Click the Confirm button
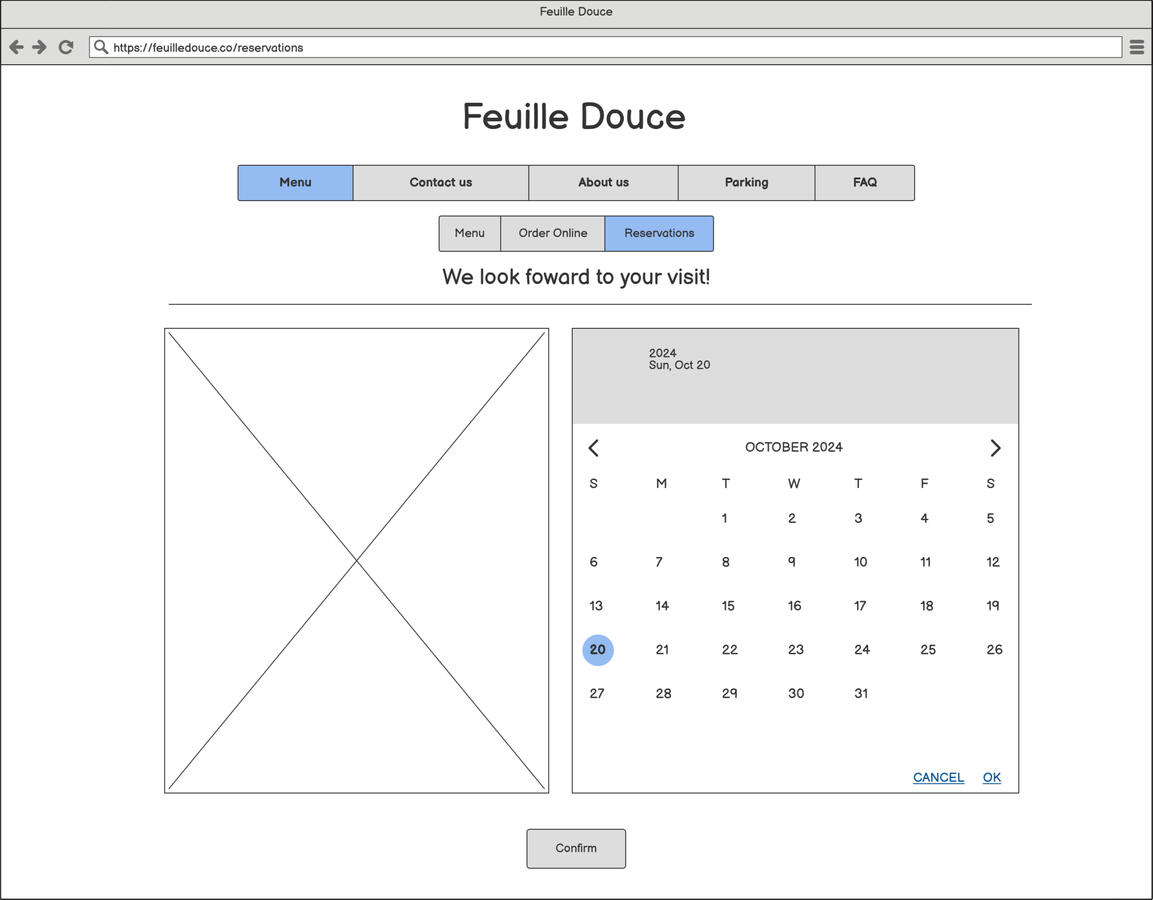Screen dimensions: 1153x900 576,847
